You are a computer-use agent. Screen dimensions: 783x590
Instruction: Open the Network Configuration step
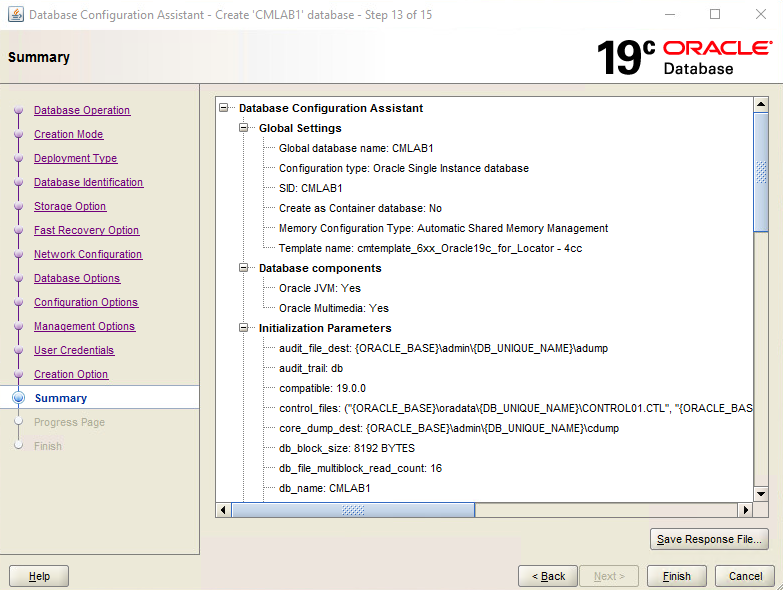pos(88,254)
